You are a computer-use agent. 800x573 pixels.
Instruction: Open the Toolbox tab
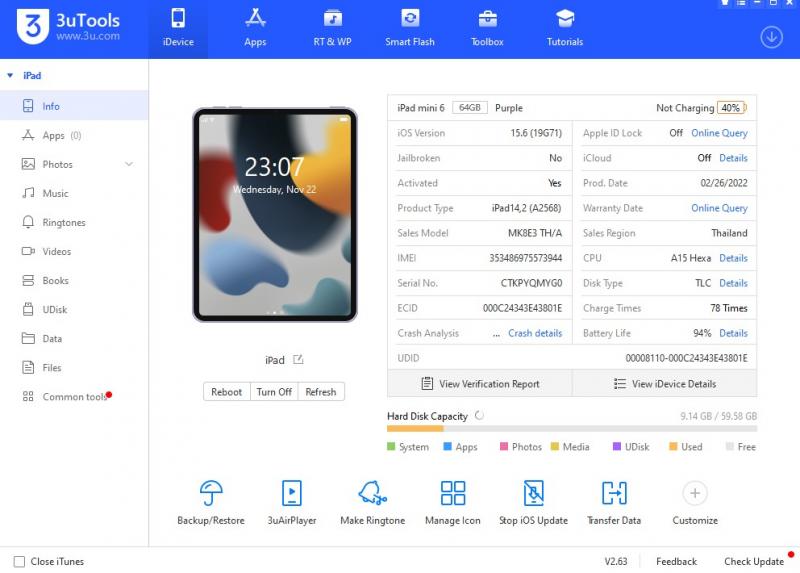[487, 29]
